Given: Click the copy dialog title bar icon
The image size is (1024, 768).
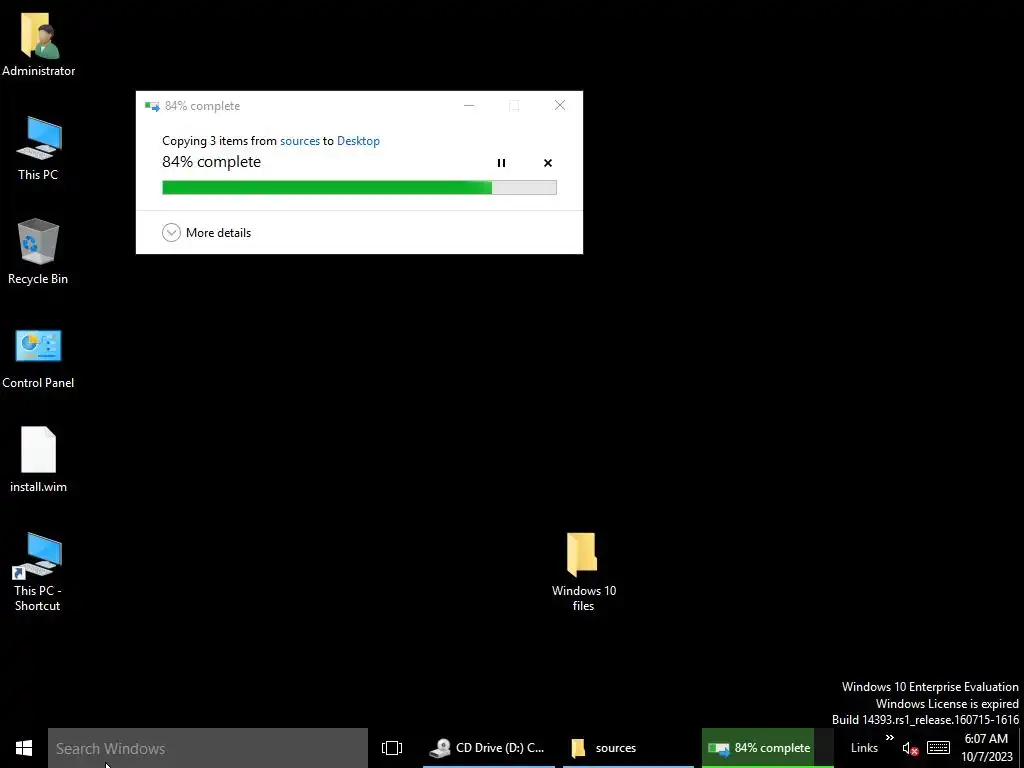Looking at the screenshot, I should [x=152, y=106].
